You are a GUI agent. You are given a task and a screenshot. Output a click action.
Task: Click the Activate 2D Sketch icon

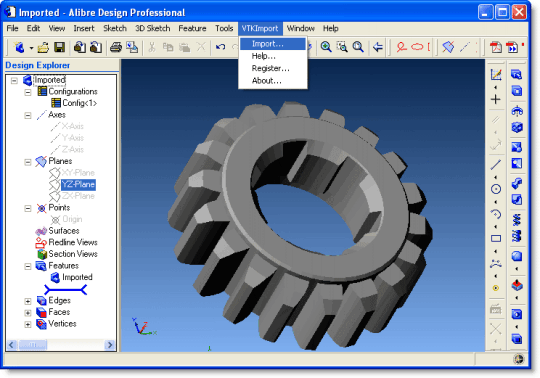click(x=496, y=74)
